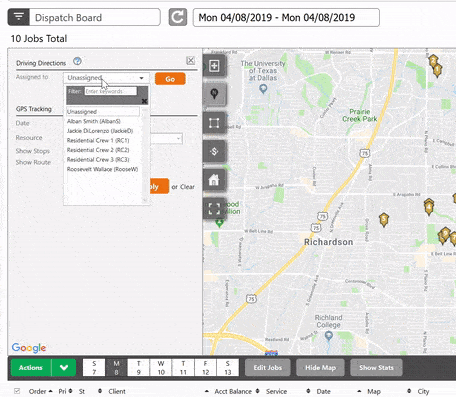The width and height of the screenshot is (456, 397).
Task: Click the filter icon beside Dispatch Board
Action: [x=19, y=17]
